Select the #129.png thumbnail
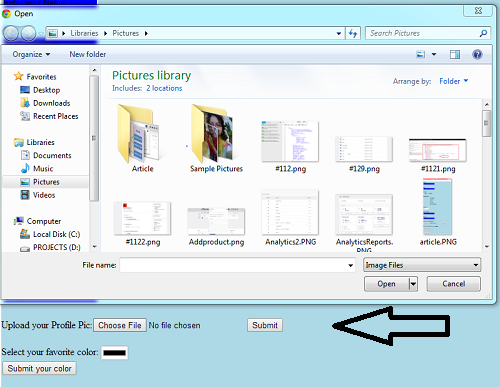 [364, 149]
